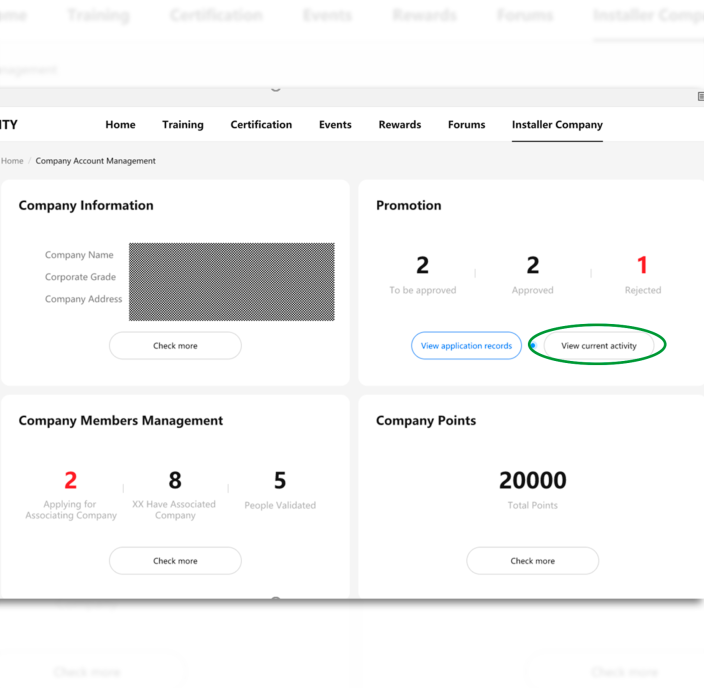Click the Home breadcrumb link
This screenshot has width=704, height=688.
[12, 161]
